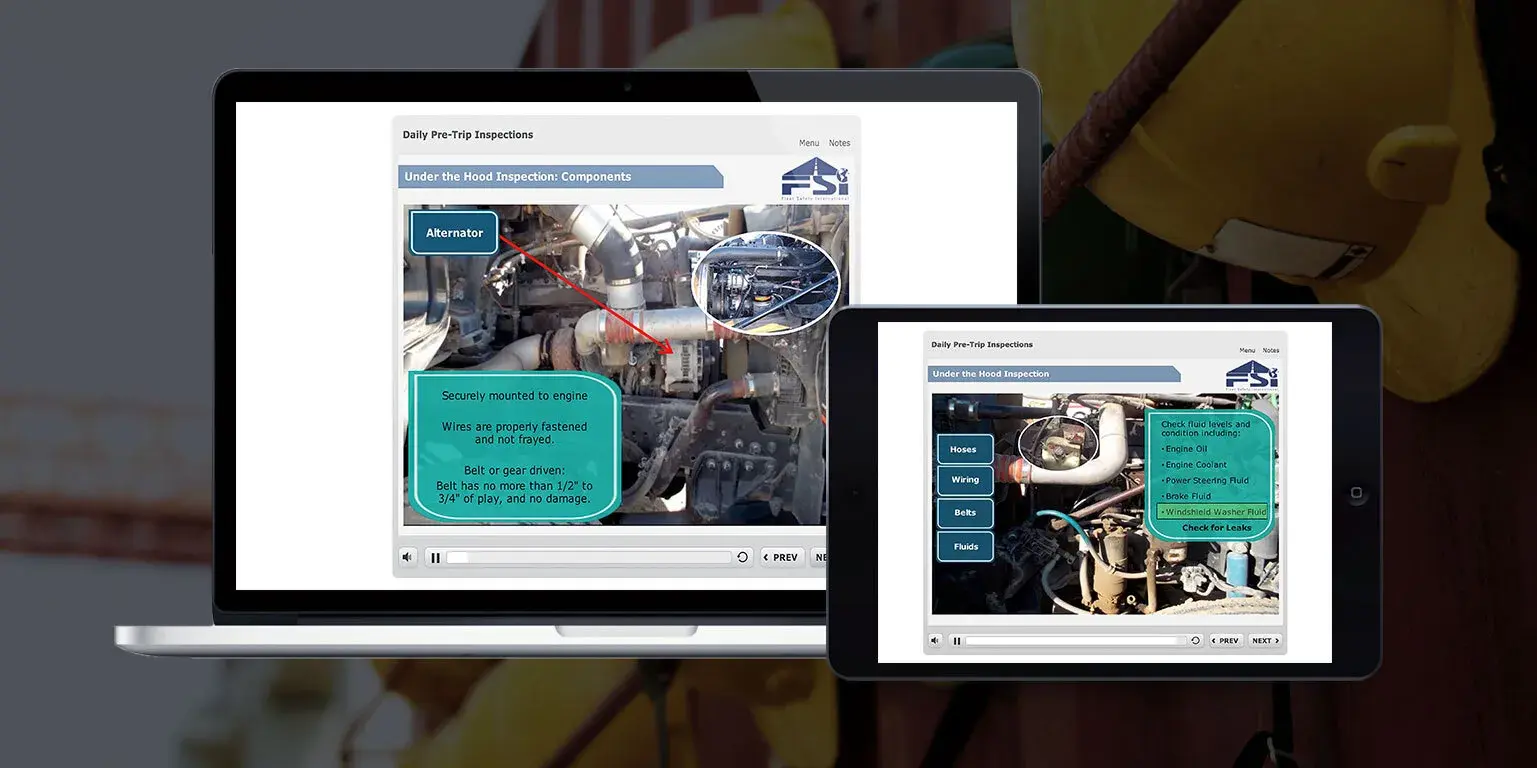Click the Alternator label on laptop slide
Screen dimensions: 1537x768
454,233
